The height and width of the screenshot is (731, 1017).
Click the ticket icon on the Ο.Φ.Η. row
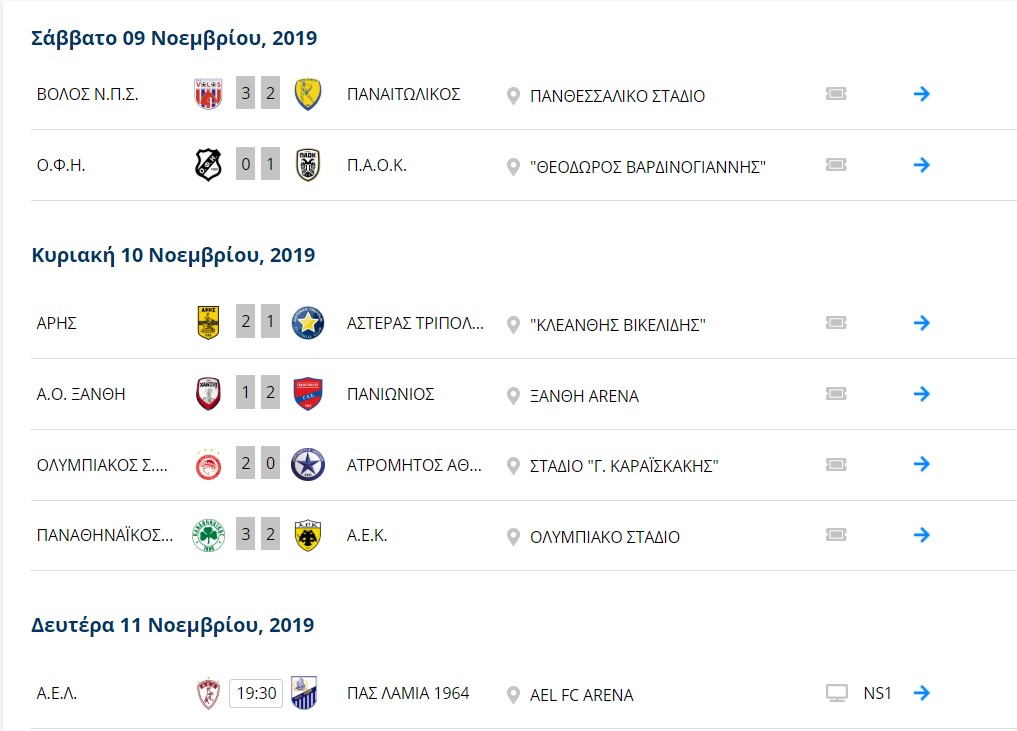[x=836, y=165]
